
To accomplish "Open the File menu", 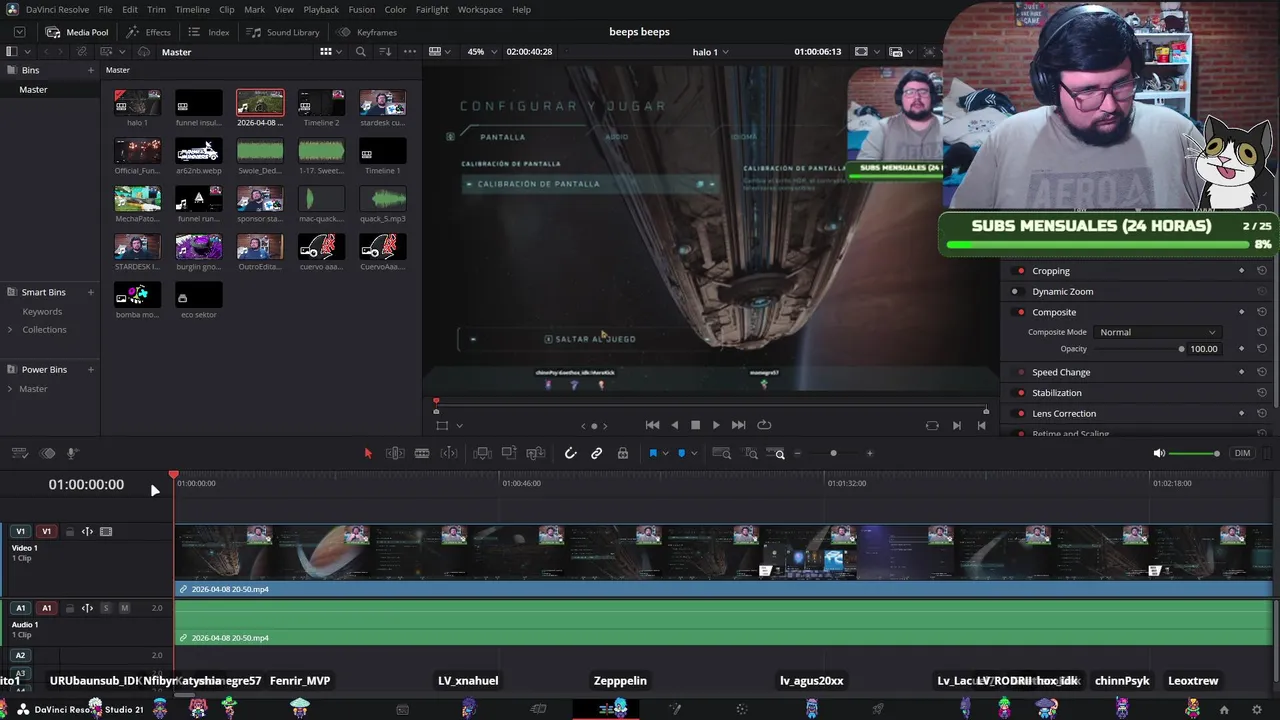I will click(x=105, y=9).
